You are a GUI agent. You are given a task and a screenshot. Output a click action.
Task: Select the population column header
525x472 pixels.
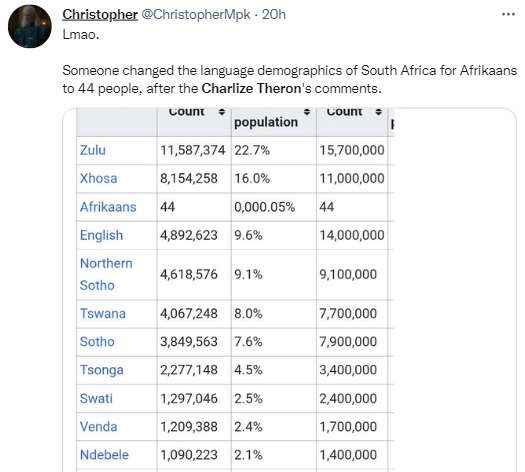[266, 122]
